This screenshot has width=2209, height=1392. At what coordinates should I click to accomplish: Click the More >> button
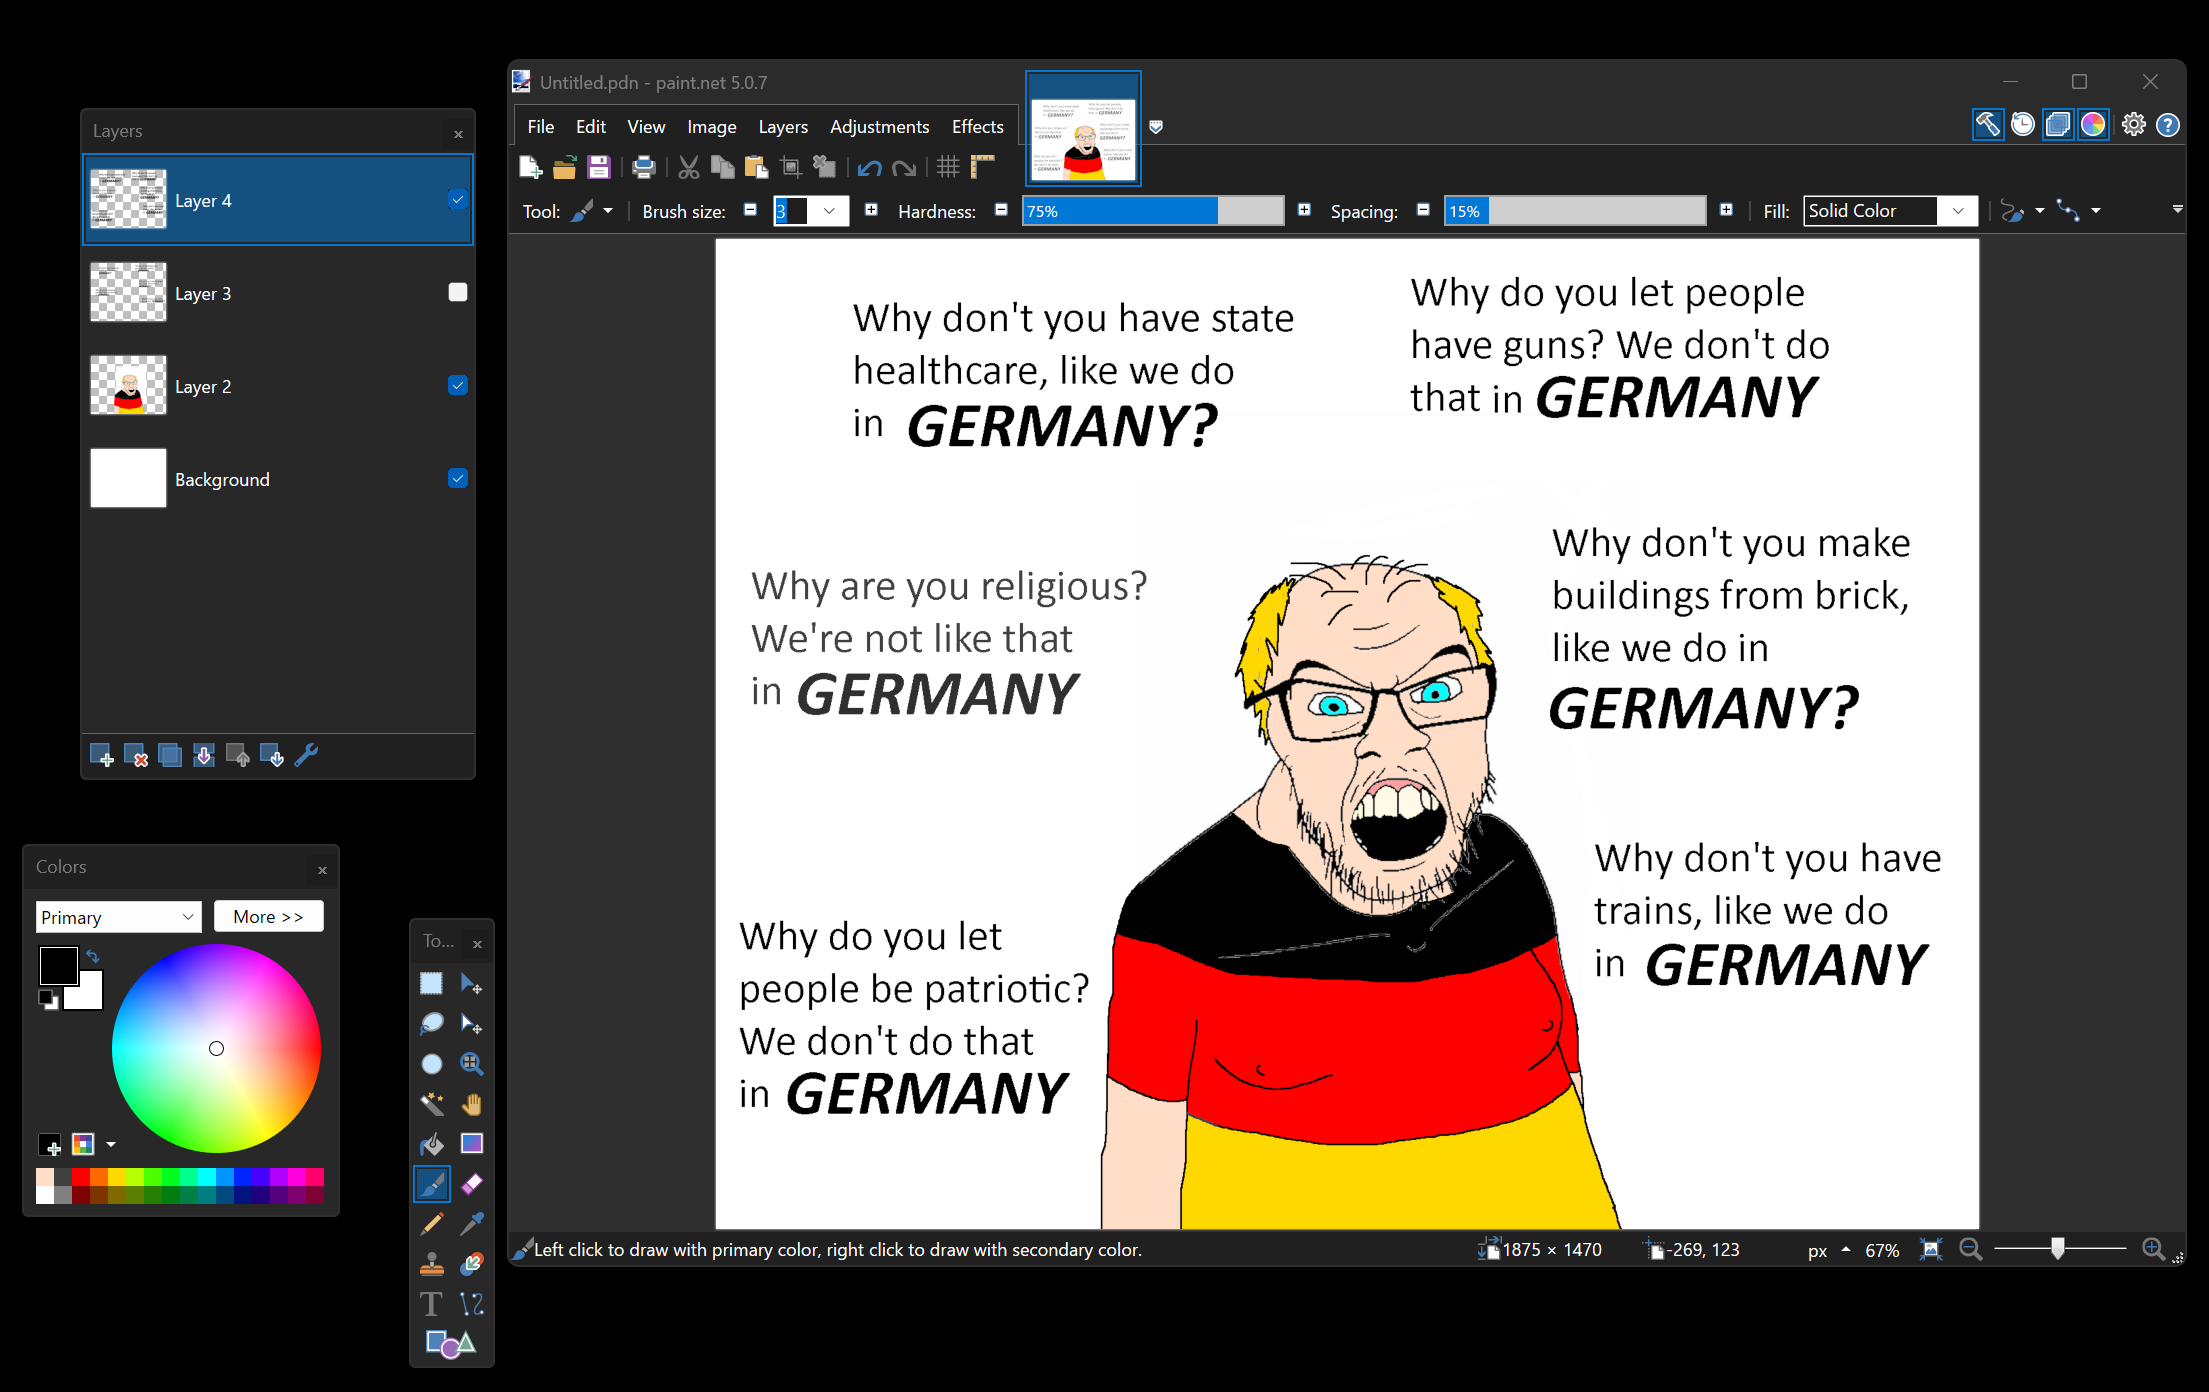pyautogui.click(x=268, y=917)
